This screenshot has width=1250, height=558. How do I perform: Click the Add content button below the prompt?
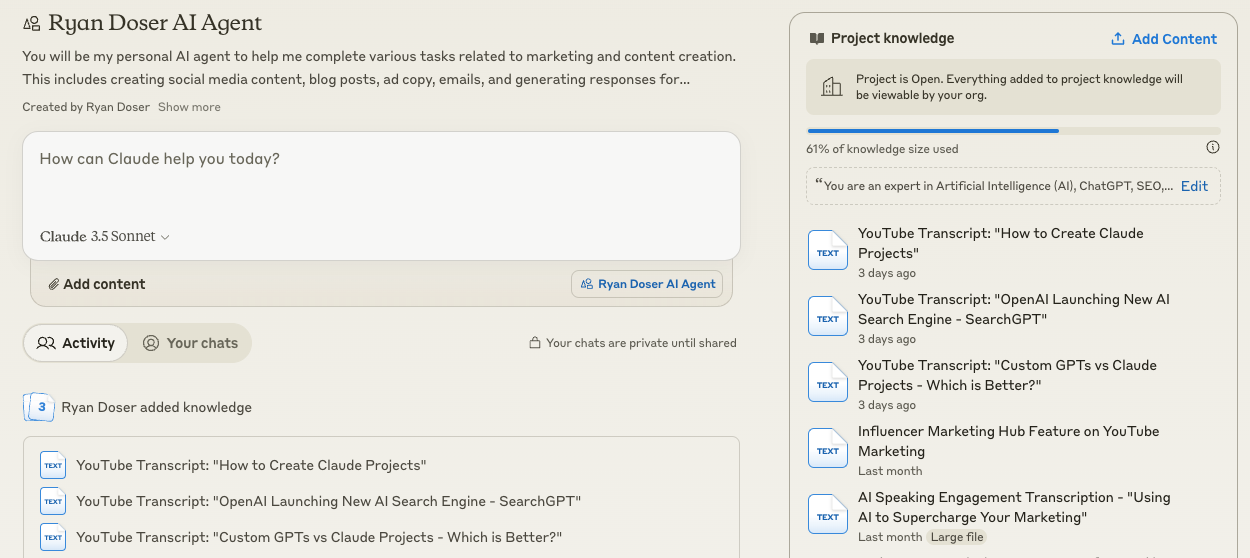97,284
